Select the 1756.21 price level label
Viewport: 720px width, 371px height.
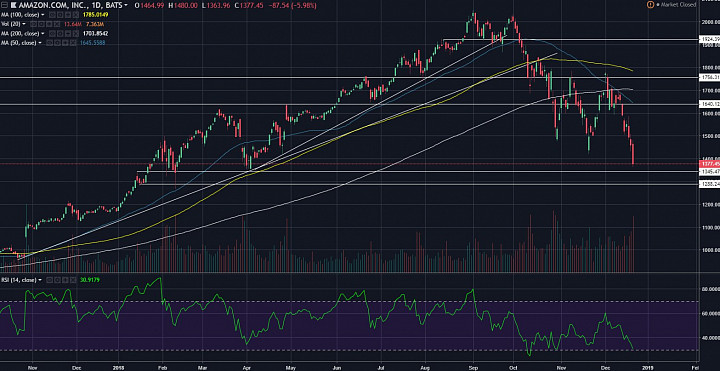709,78
